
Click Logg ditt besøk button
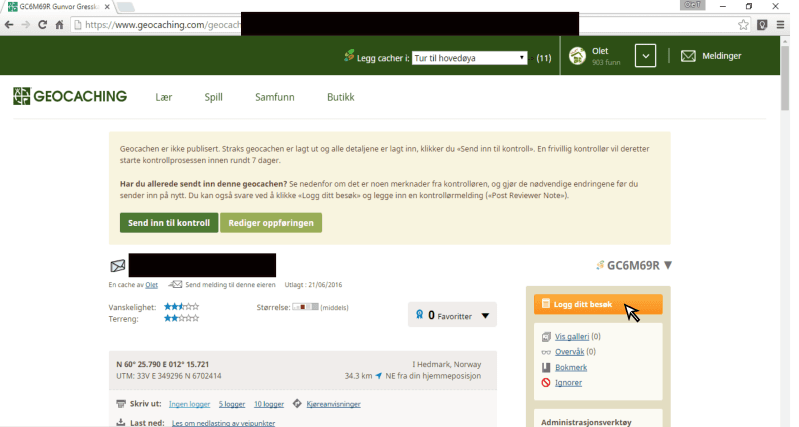click(x=598, y=304)
